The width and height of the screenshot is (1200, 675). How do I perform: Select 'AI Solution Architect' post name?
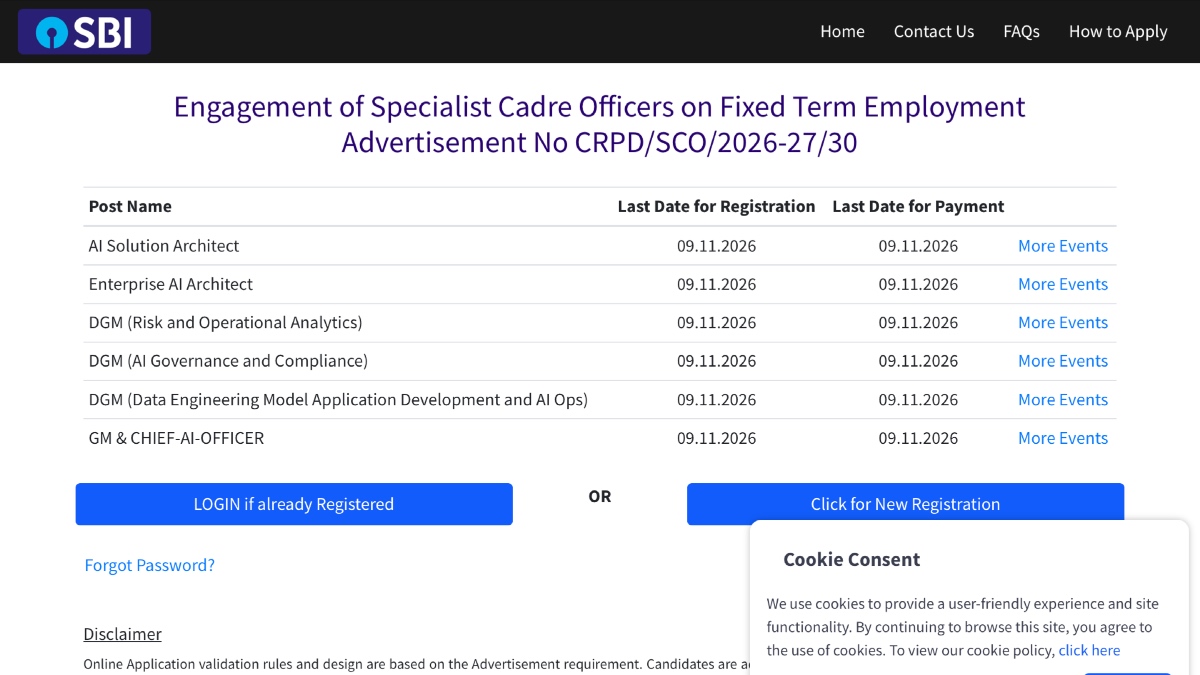click(164, 246)
